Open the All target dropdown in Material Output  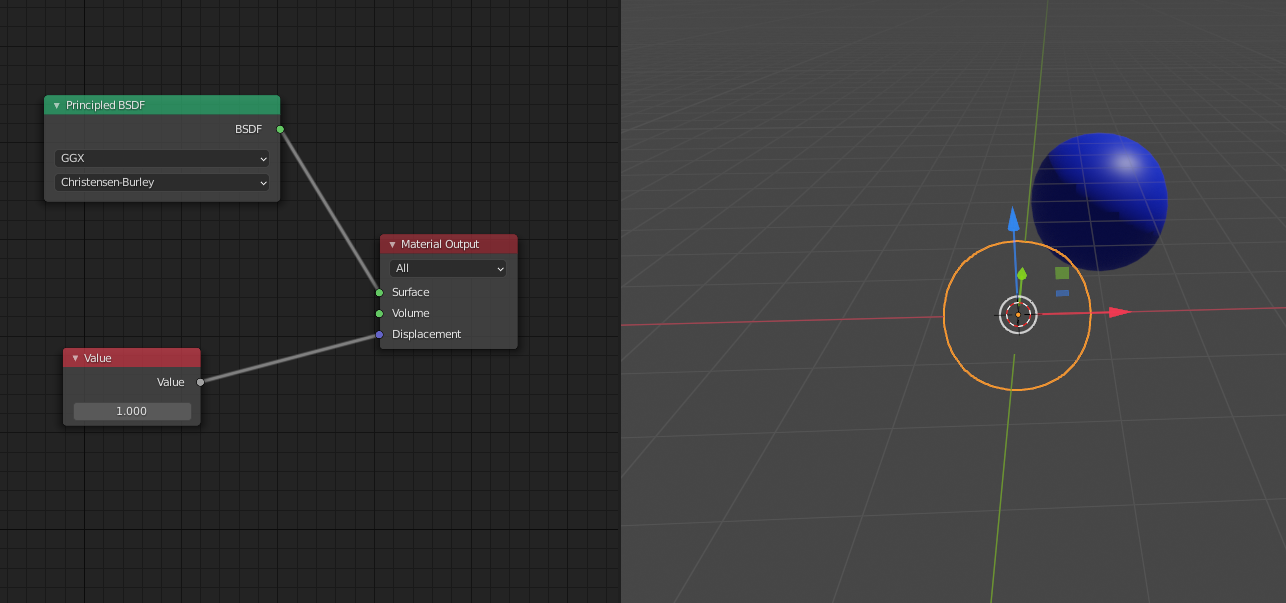tap(448, 268)
